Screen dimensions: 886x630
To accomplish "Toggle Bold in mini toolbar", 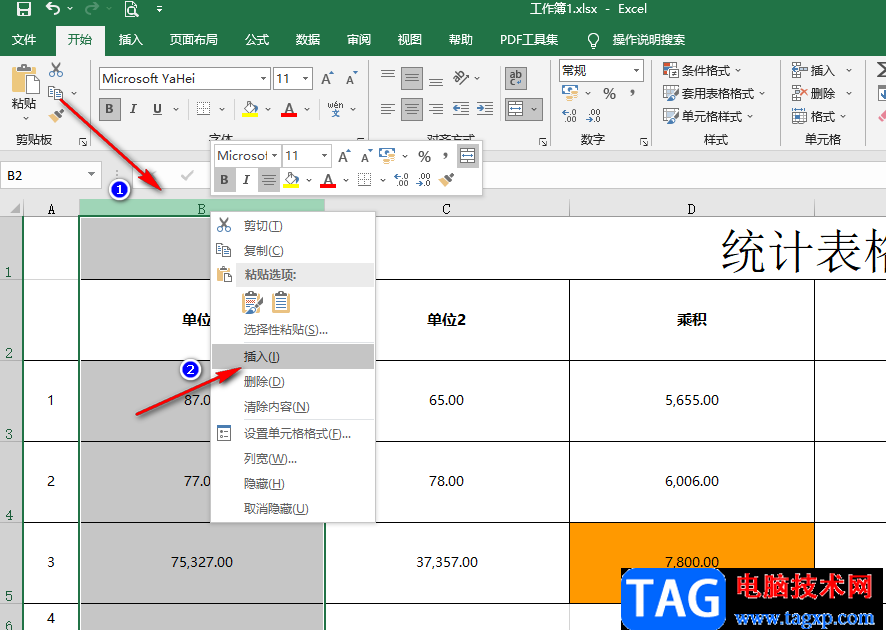I will (x=224, y=180).
